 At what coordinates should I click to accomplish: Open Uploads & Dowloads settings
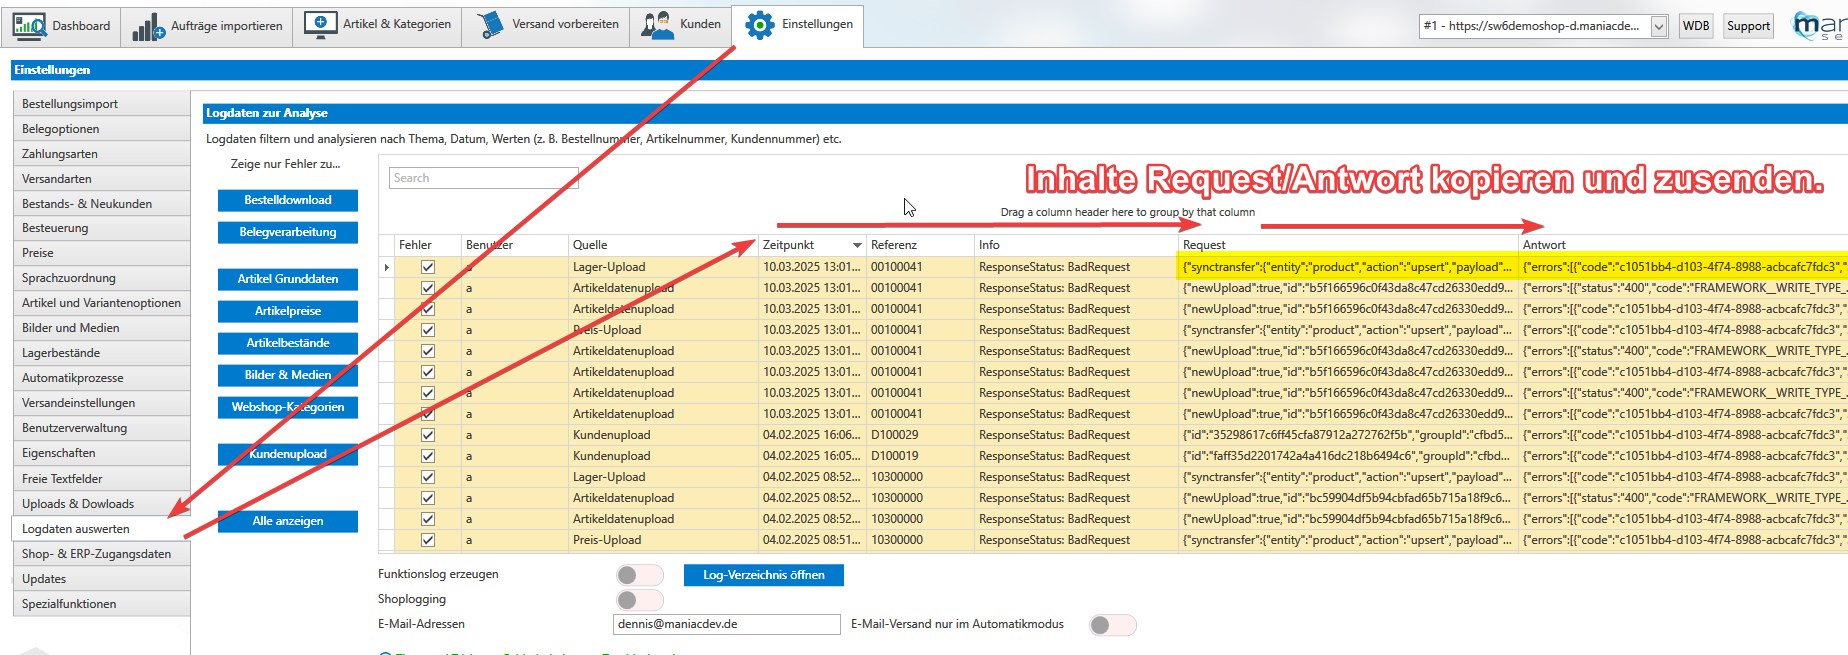[102, 504]
